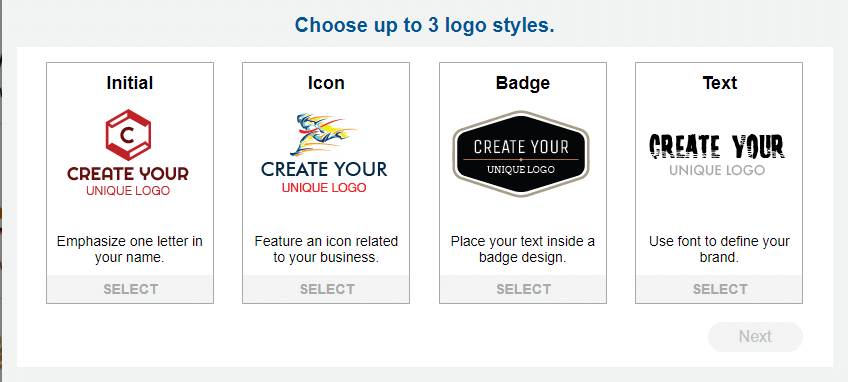848x382 pixels.
Task: Click the Icon card heading
Action: point(326,83)
